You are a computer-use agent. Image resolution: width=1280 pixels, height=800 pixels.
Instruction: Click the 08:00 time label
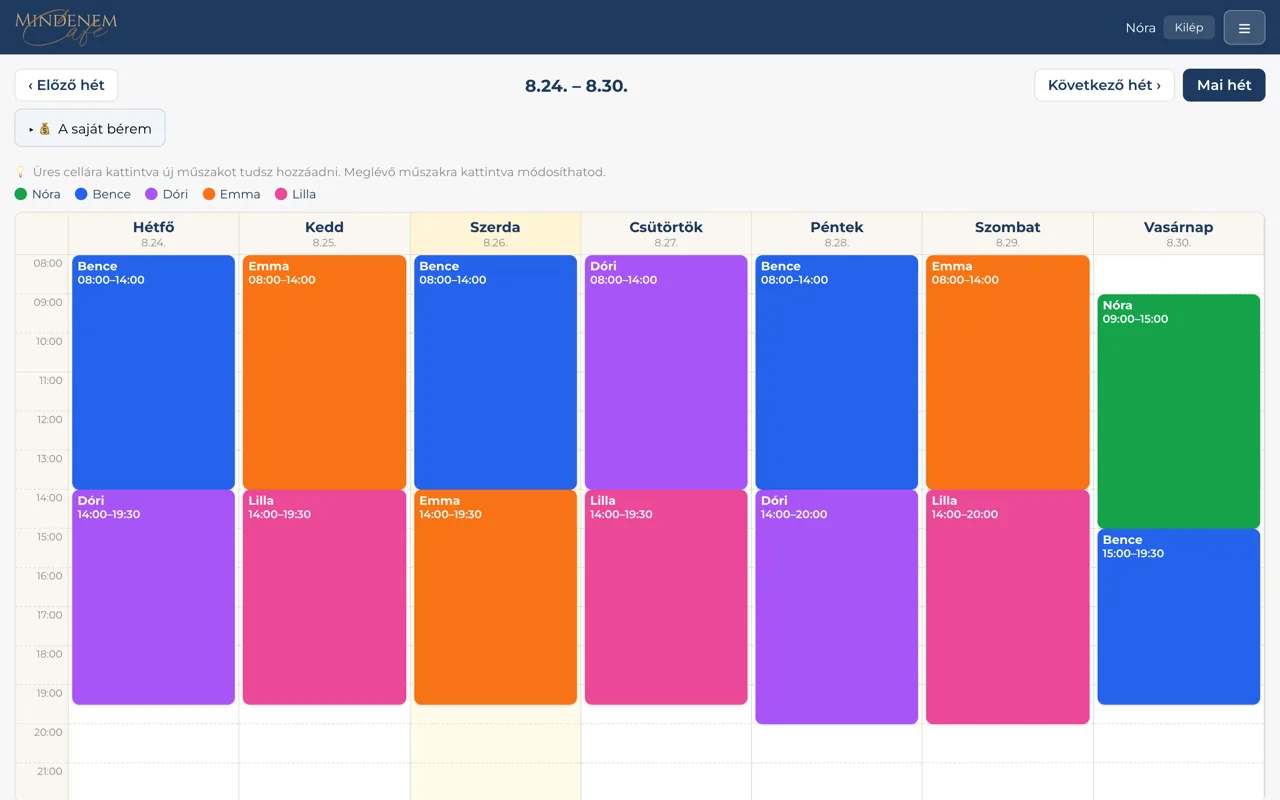click(x=48, y=264)
